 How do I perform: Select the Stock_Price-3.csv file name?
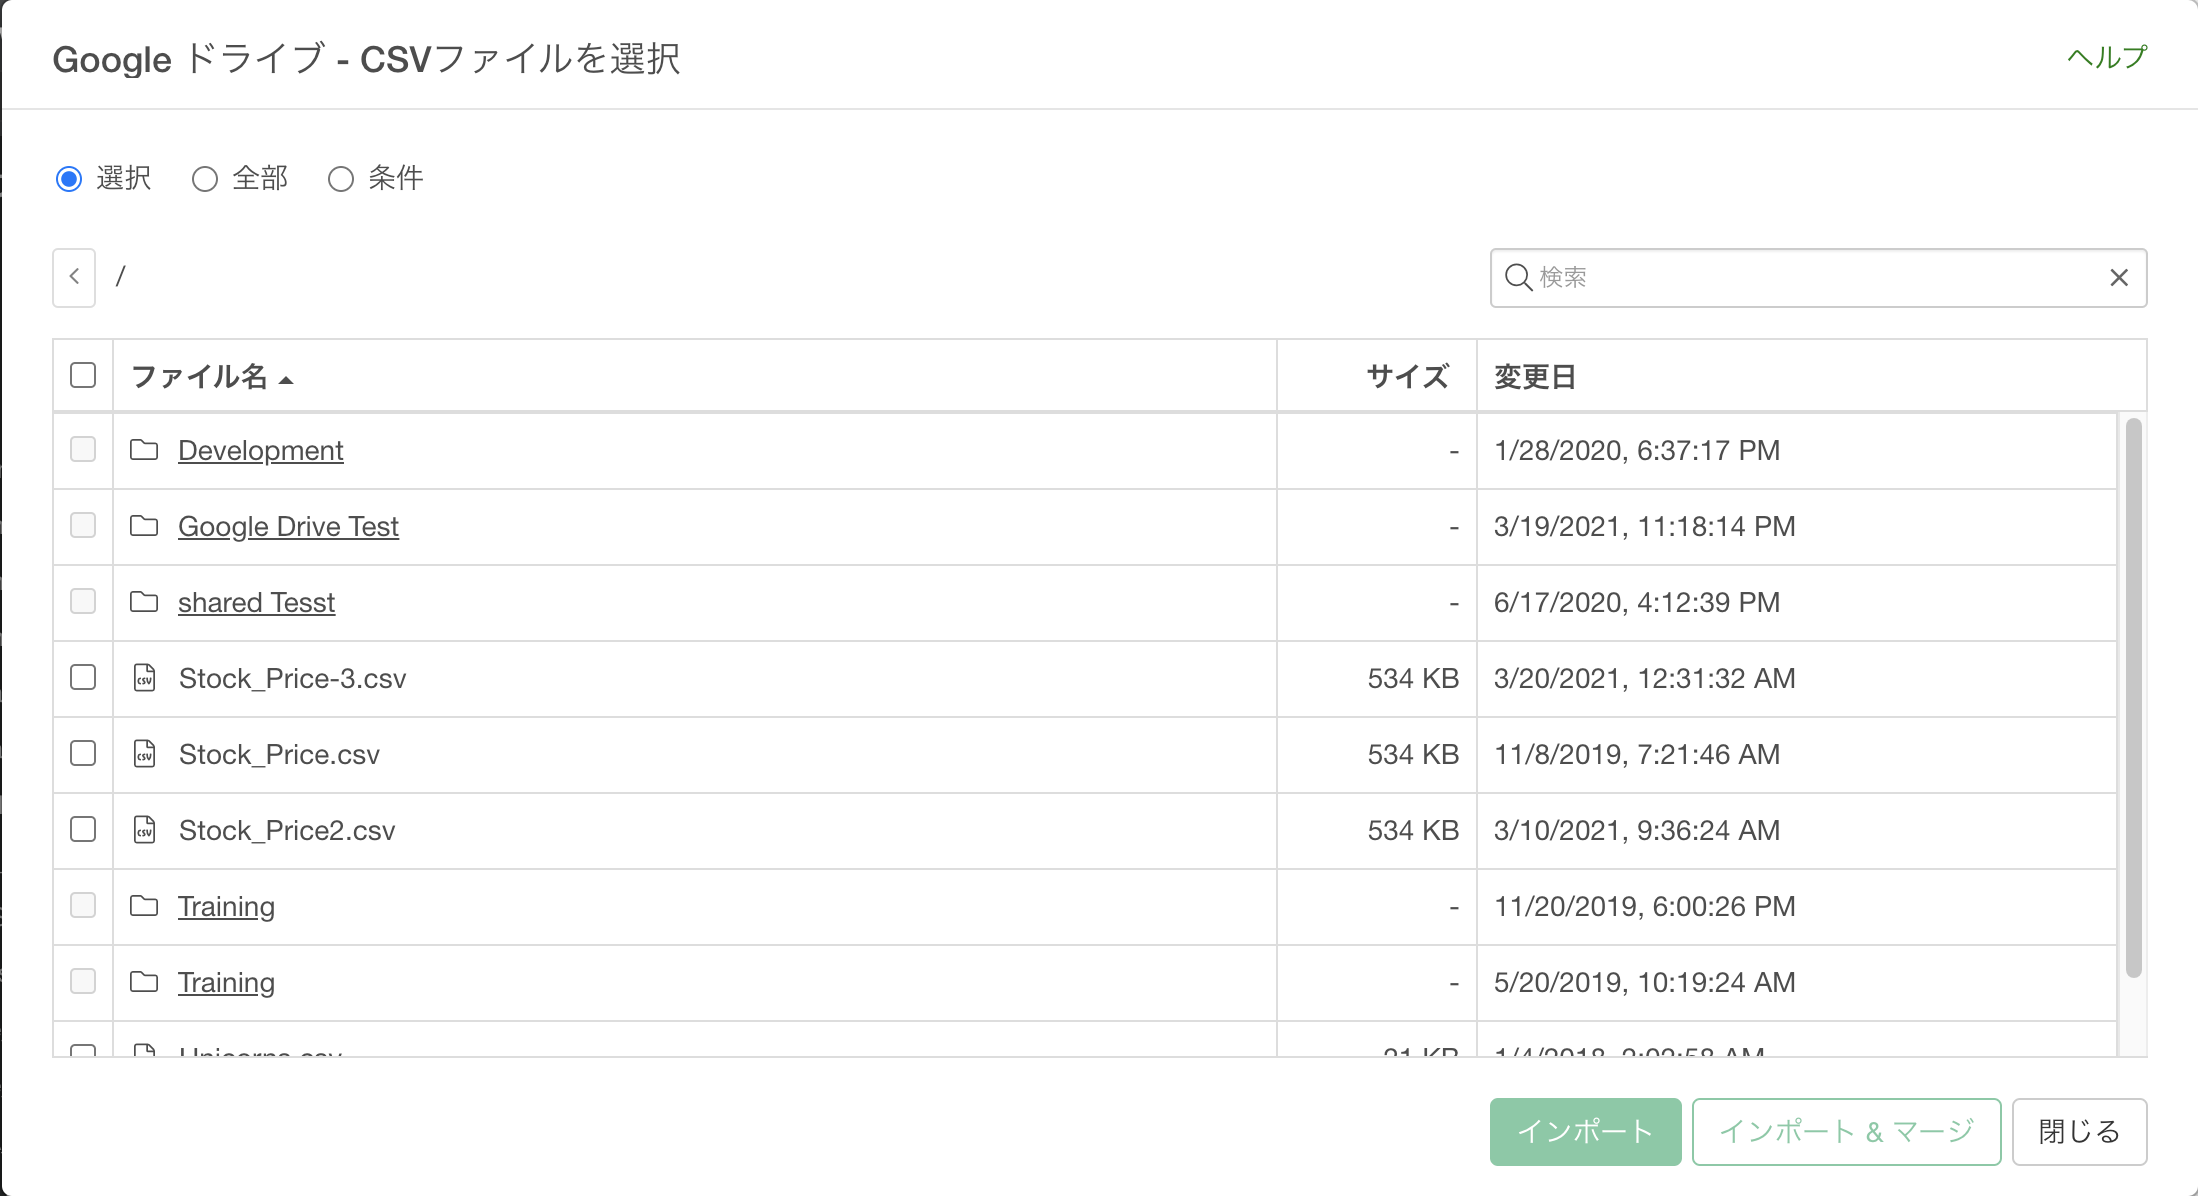pyautogui.click(x=292, y=679)
